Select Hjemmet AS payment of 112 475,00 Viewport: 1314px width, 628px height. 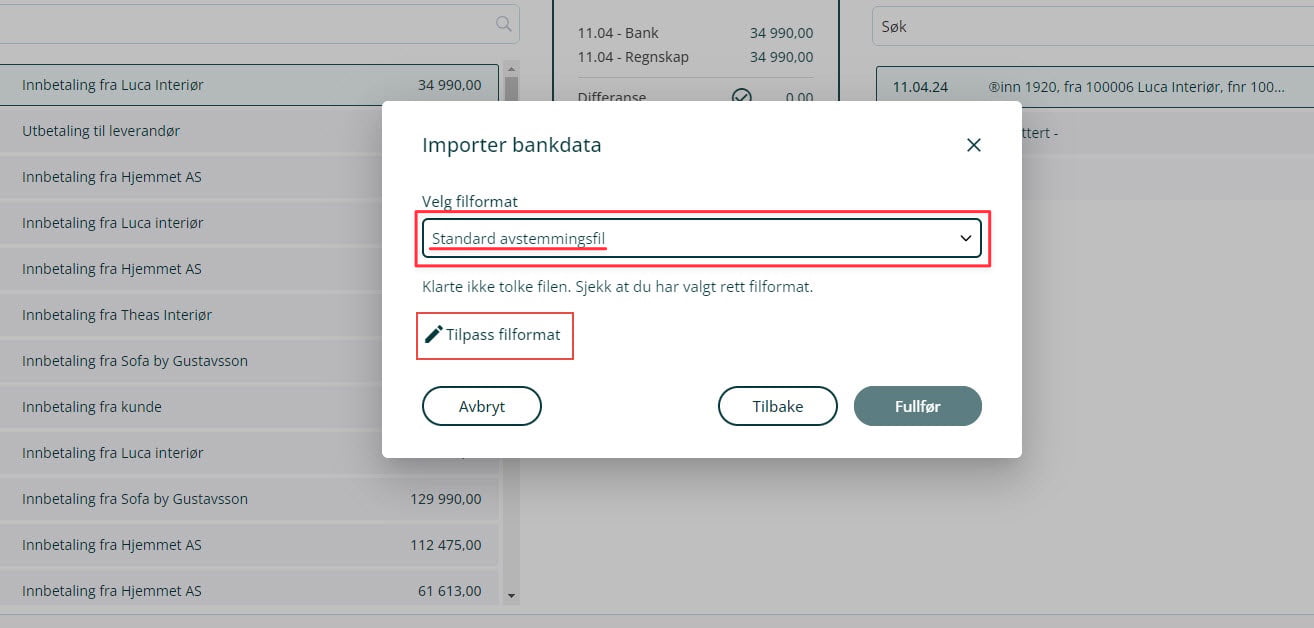coord(250,545)
